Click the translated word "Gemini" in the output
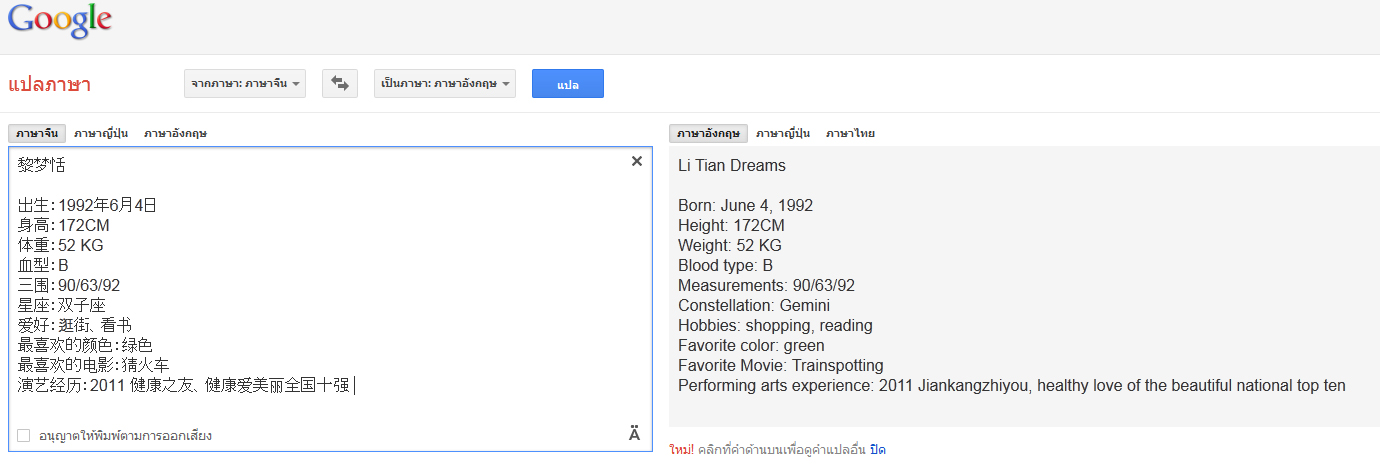The image size is (1380, 473). (x=804, y=306)
